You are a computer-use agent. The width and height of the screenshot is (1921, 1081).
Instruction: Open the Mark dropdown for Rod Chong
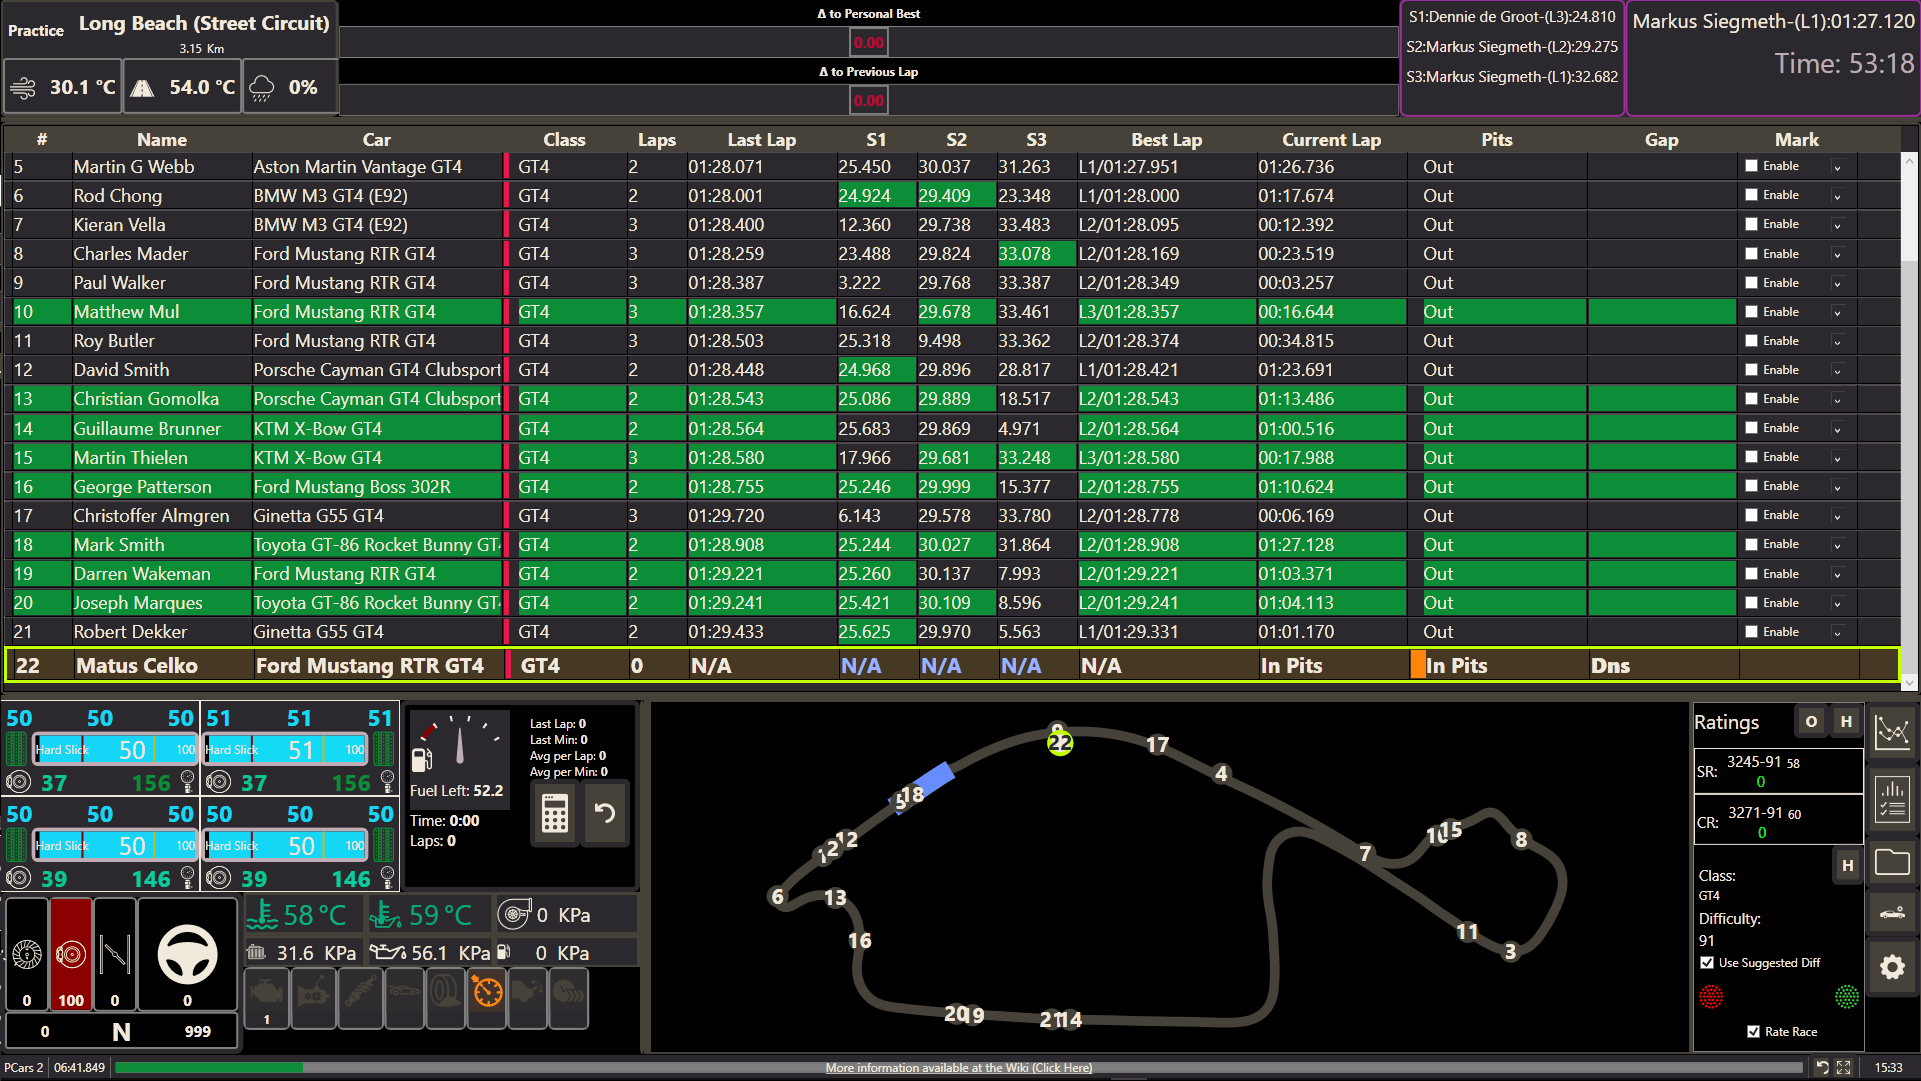point(1837,195)
